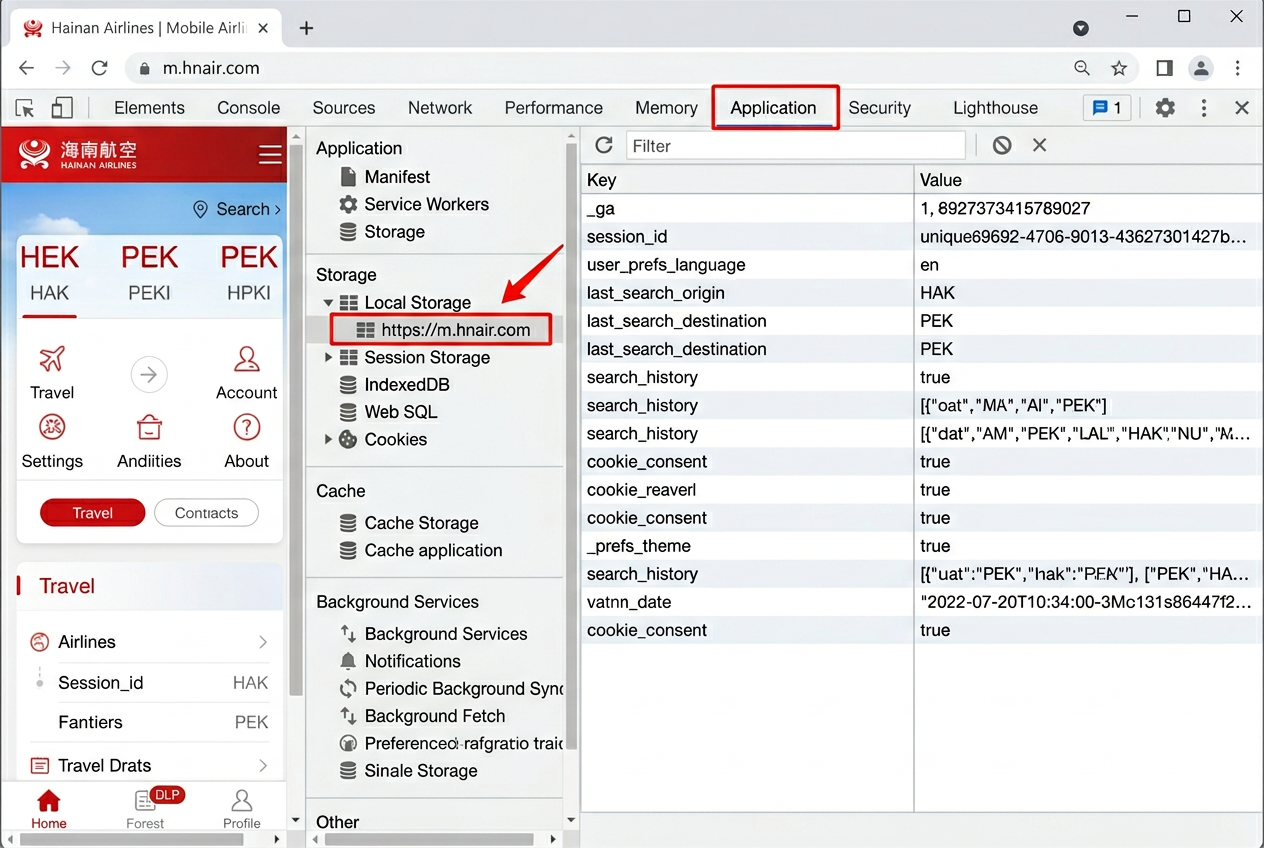Open the Chrome profile avatar
Viewport: 1264px width, 848px height.
[x=1201, y=68]
